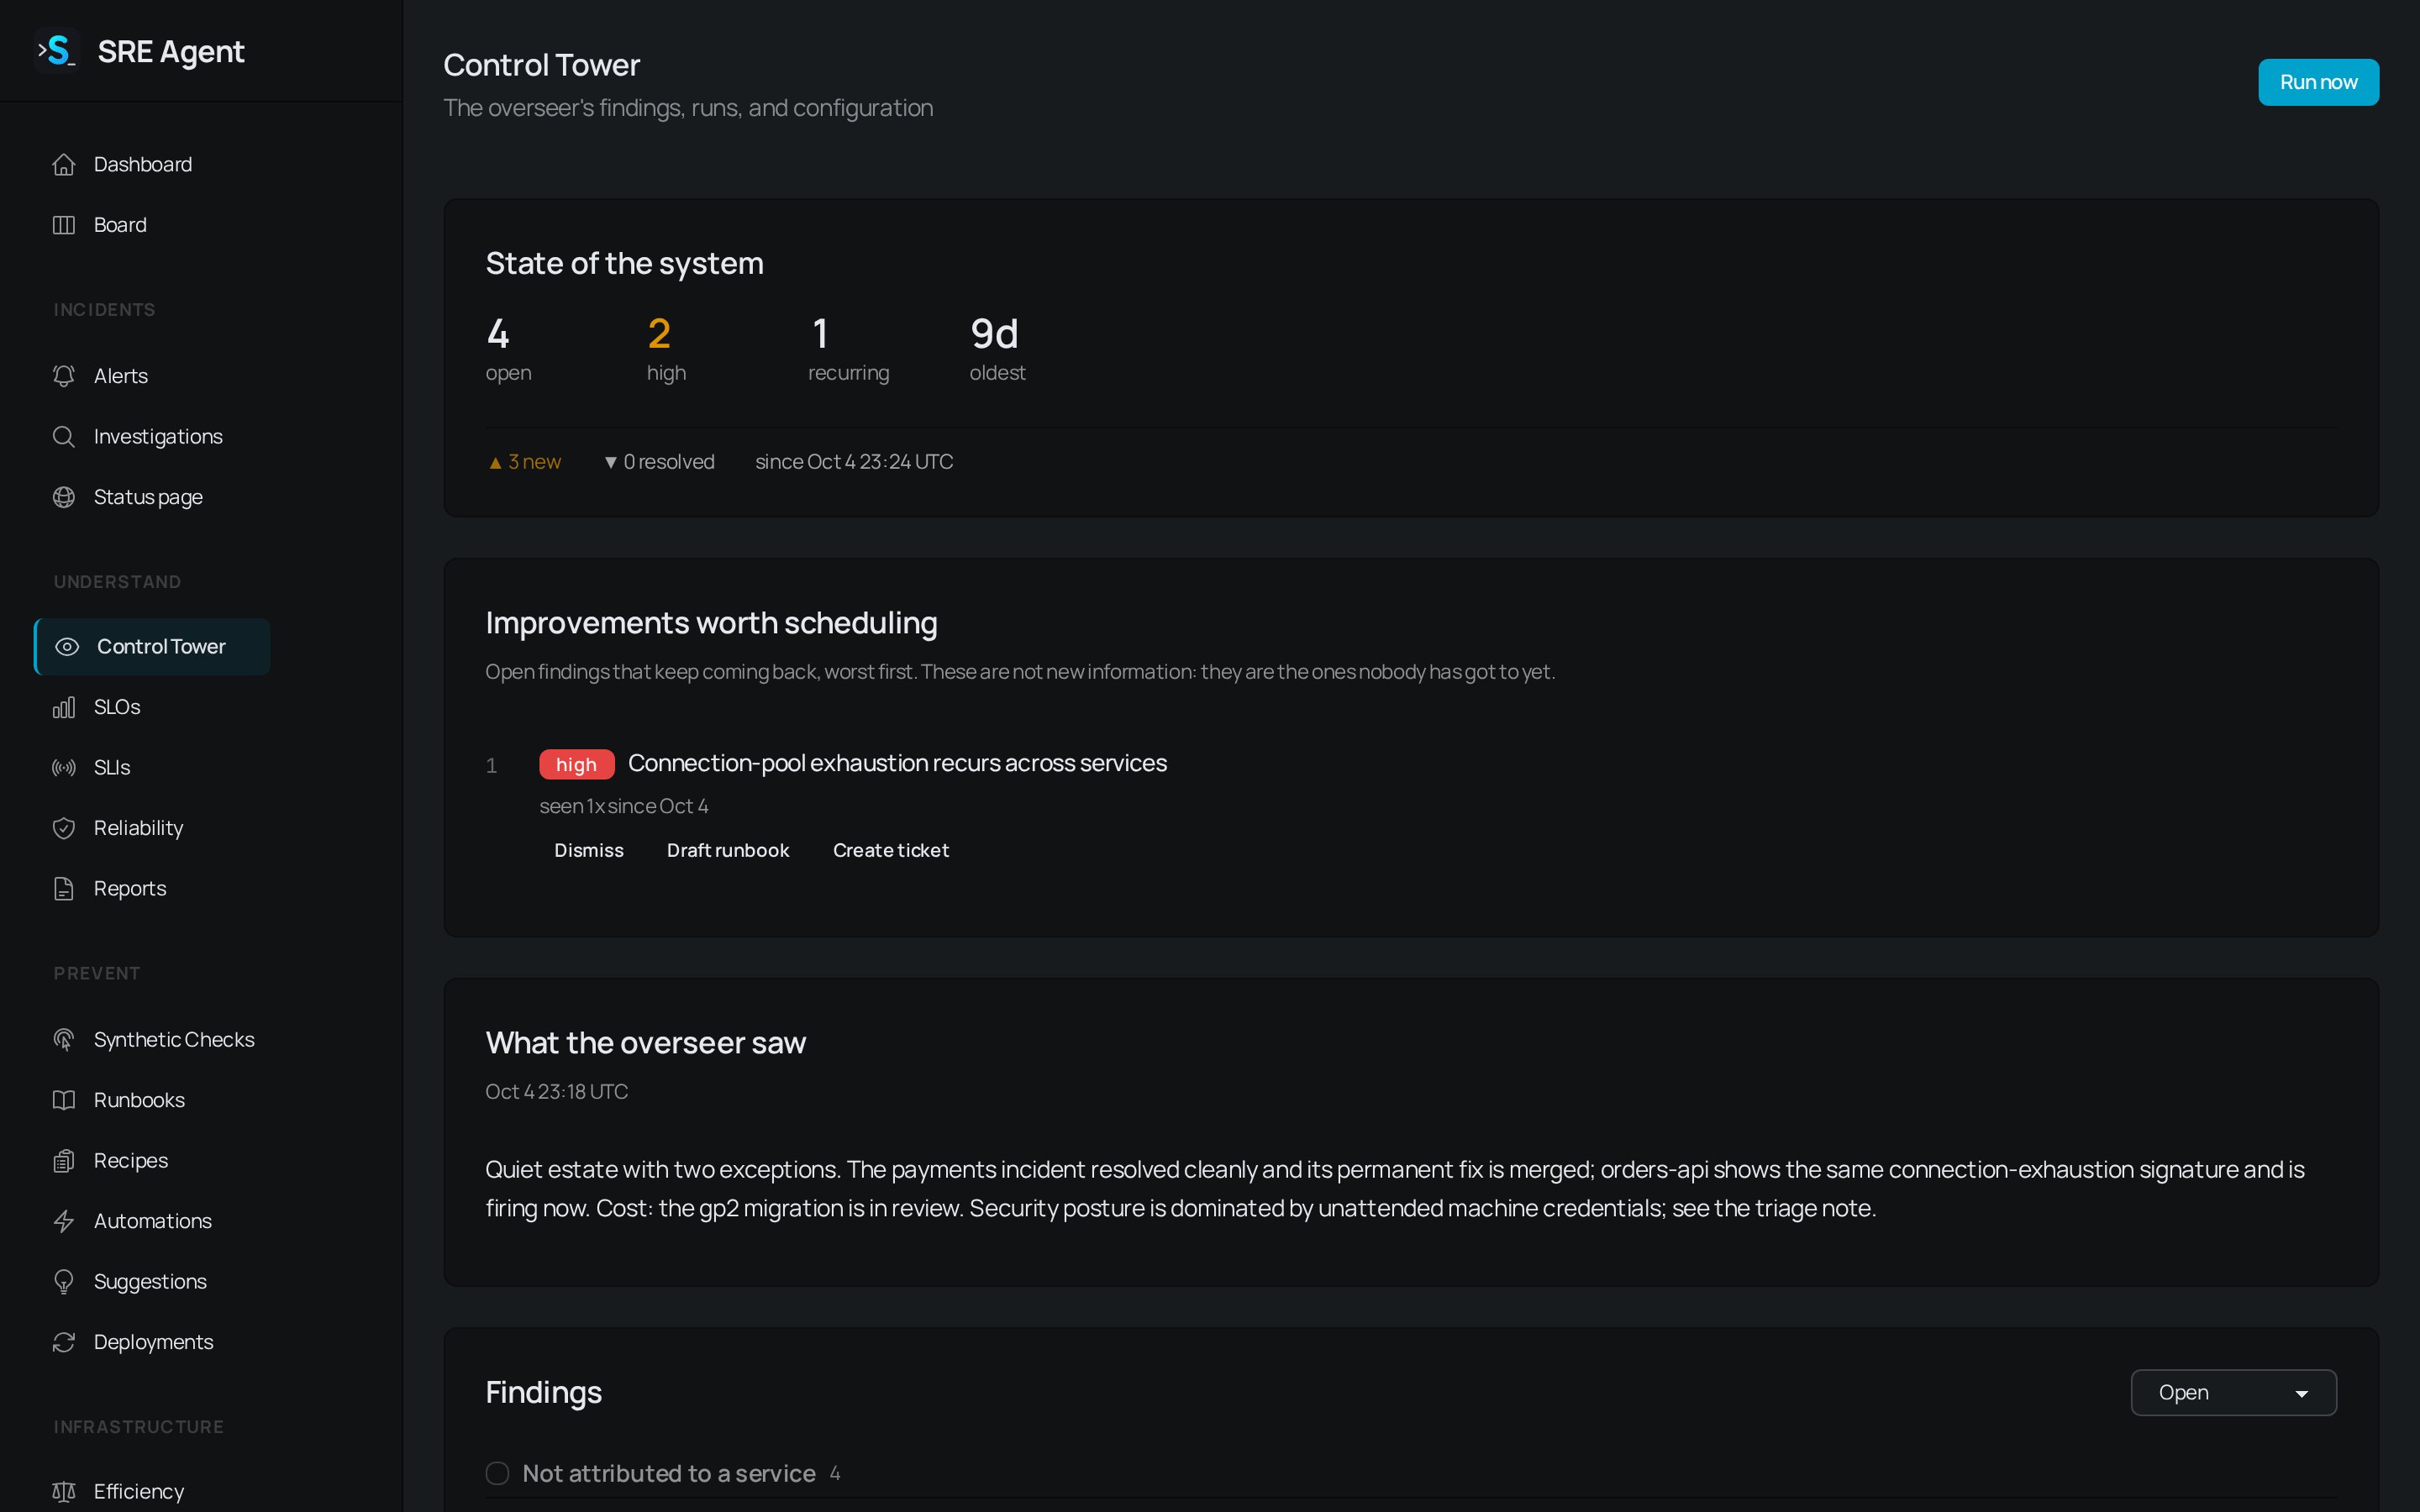Click the Automations lightning icon

pos(64,1221)
